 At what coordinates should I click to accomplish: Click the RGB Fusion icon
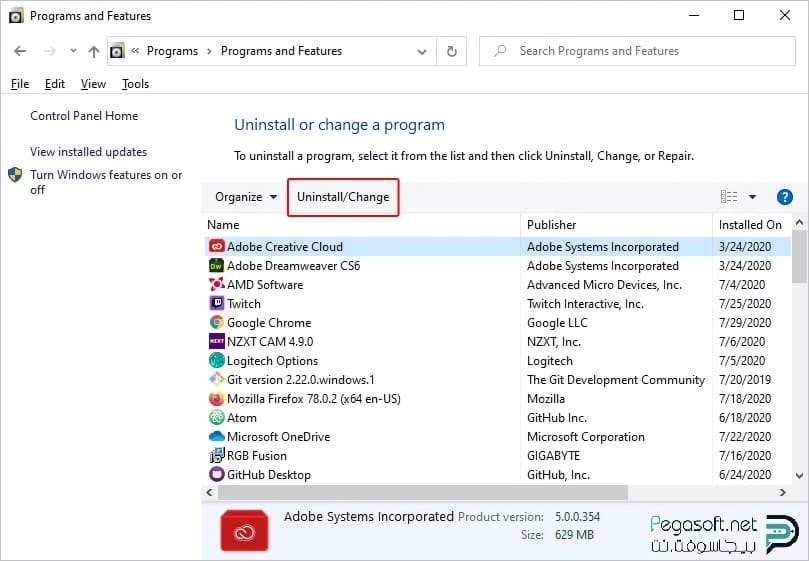(x=216, y=456)
